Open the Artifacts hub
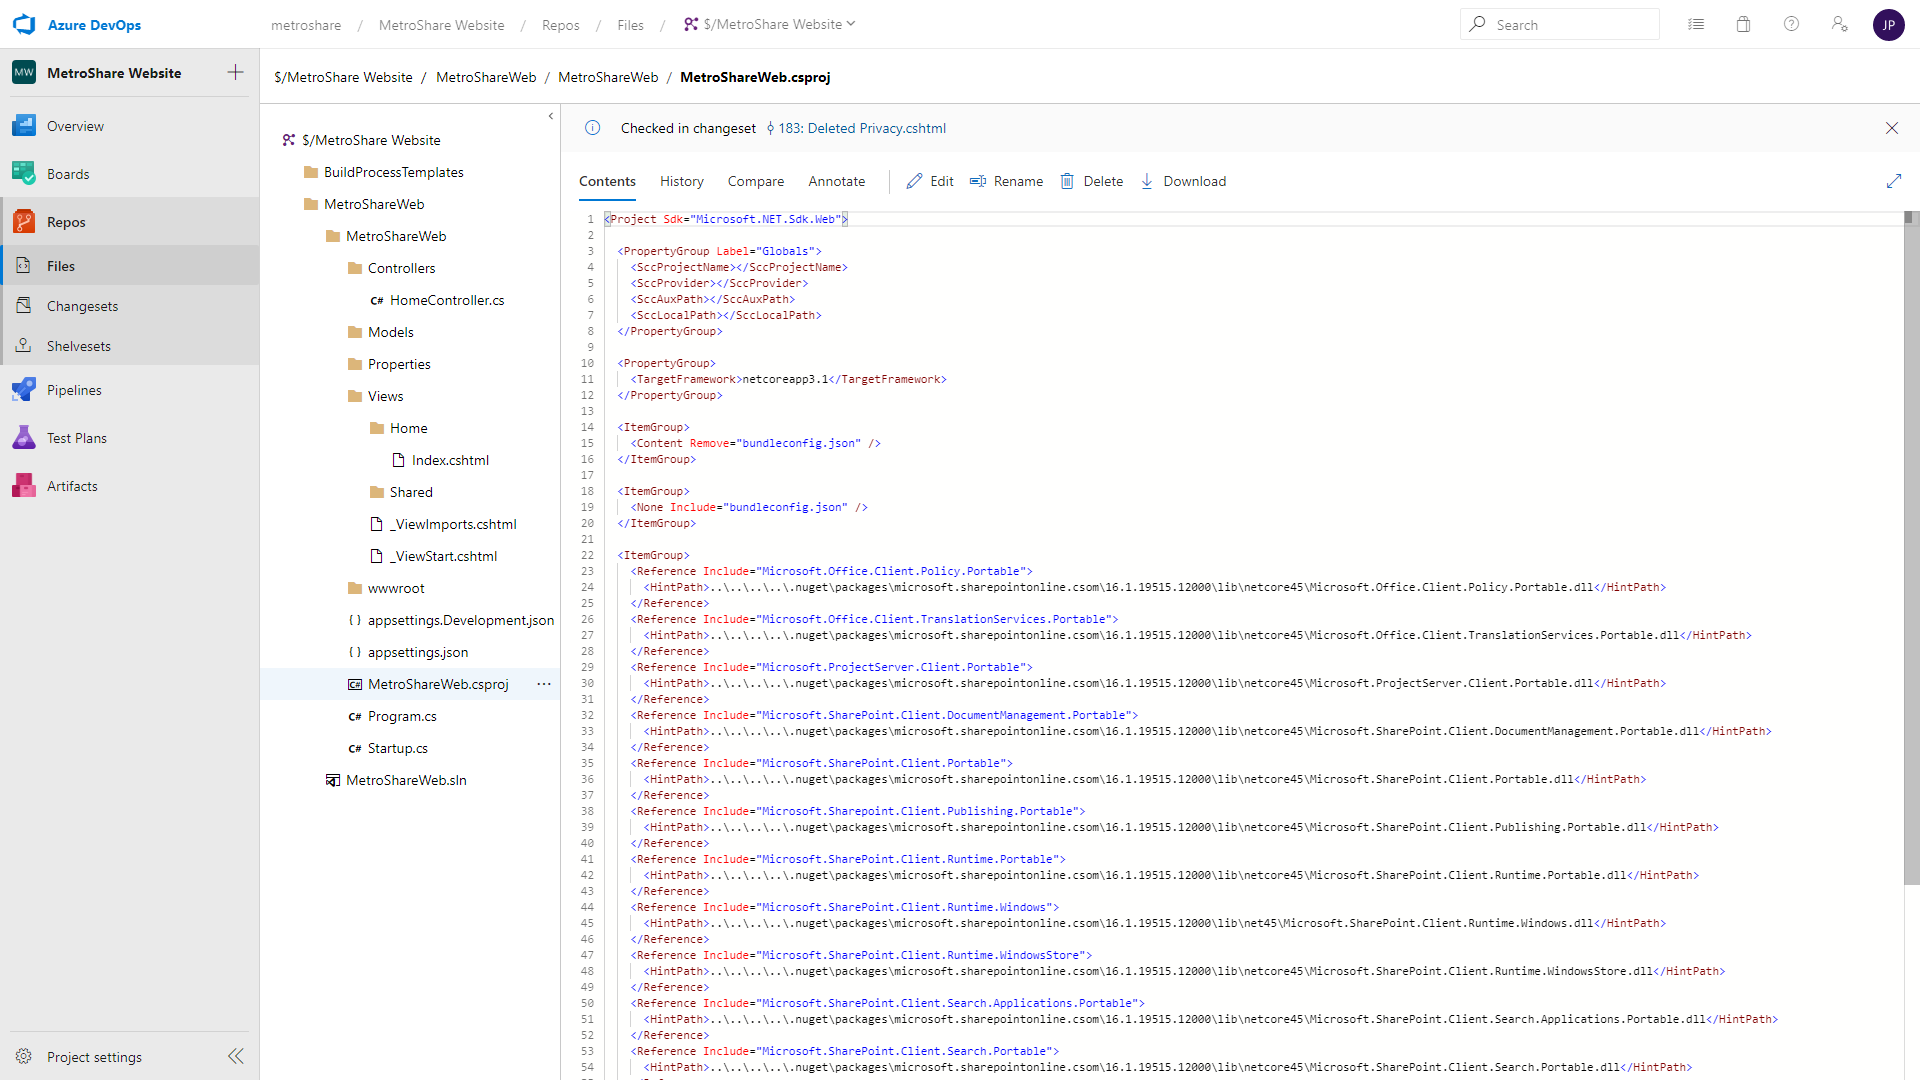This screenshot has height=1080, width=1920. 130,486
